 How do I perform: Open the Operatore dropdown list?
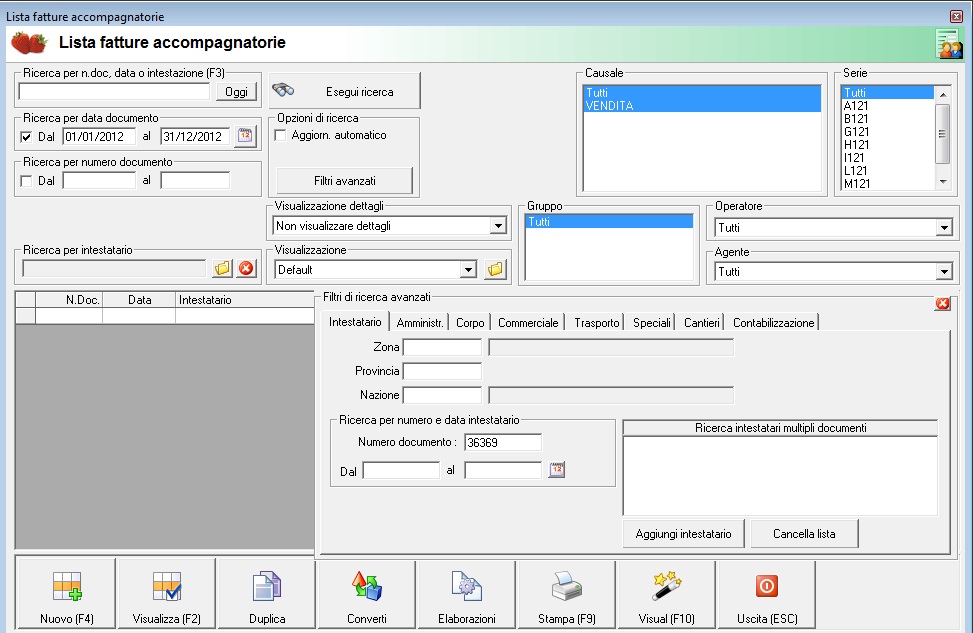coord(943,228)
